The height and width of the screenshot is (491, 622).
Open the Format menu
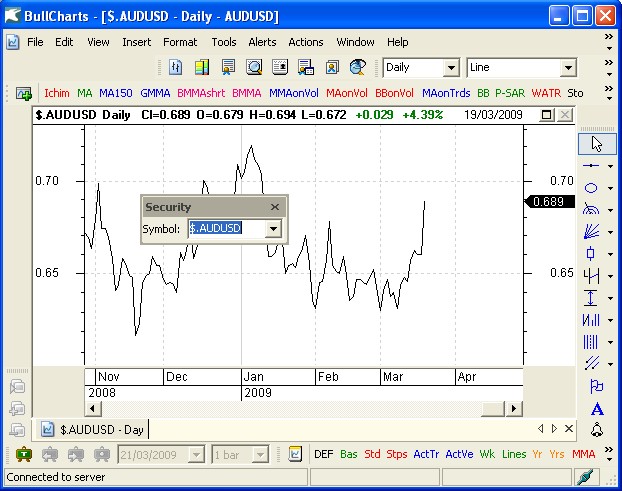click(180, 42)
